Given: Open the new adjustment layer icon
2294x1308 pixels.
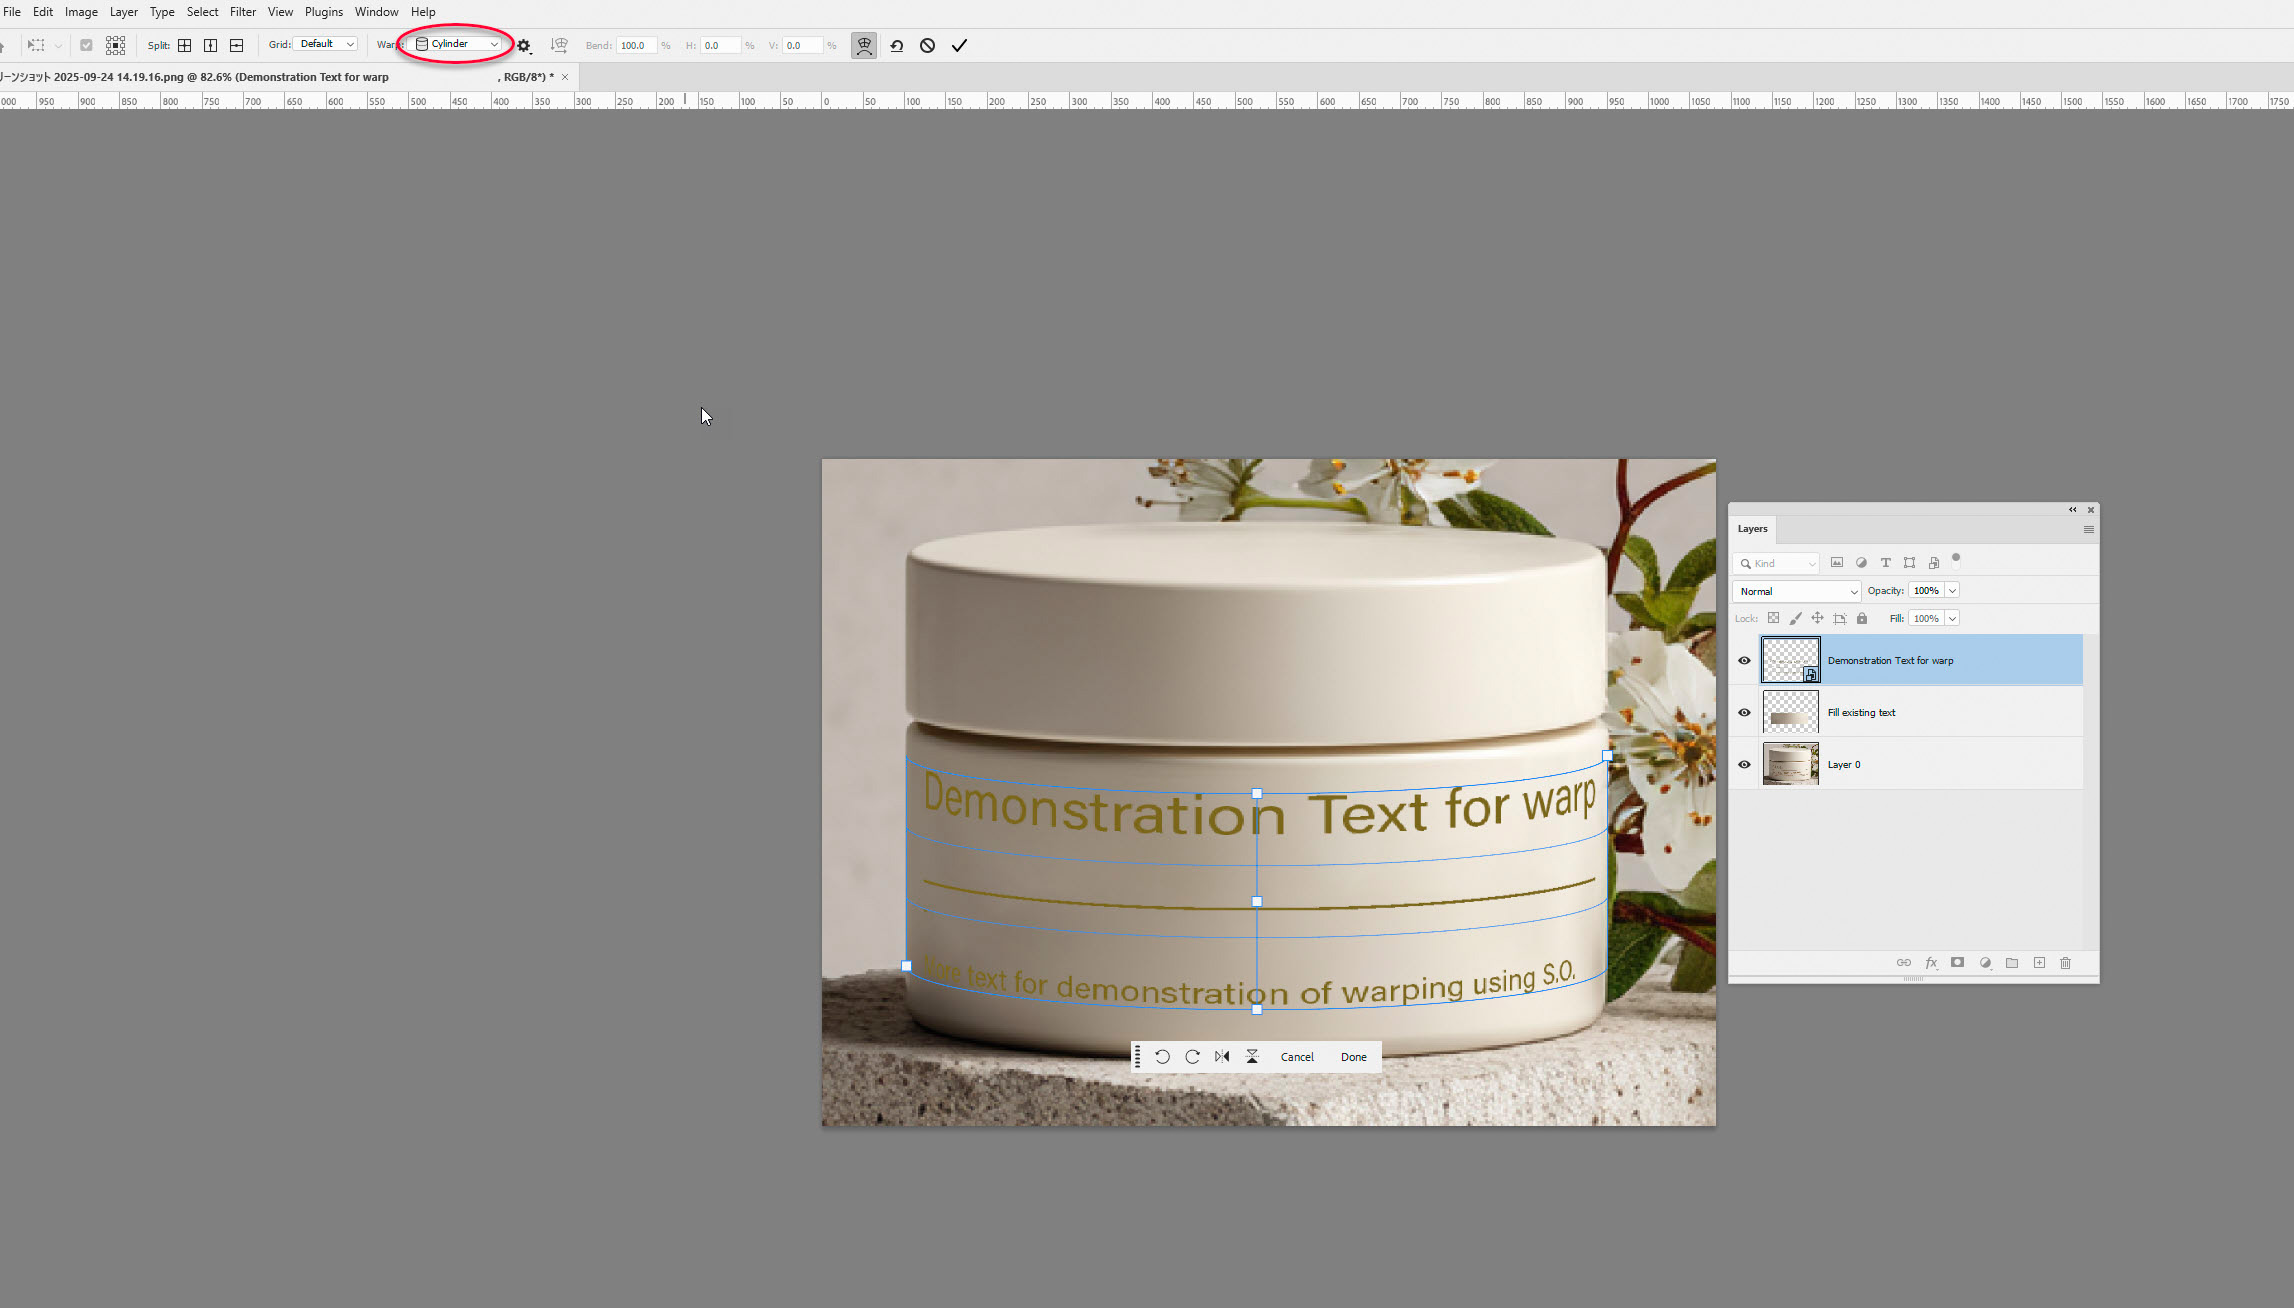Looking at the screenshot, I should pyautogui.click(x=1985, y=963).
